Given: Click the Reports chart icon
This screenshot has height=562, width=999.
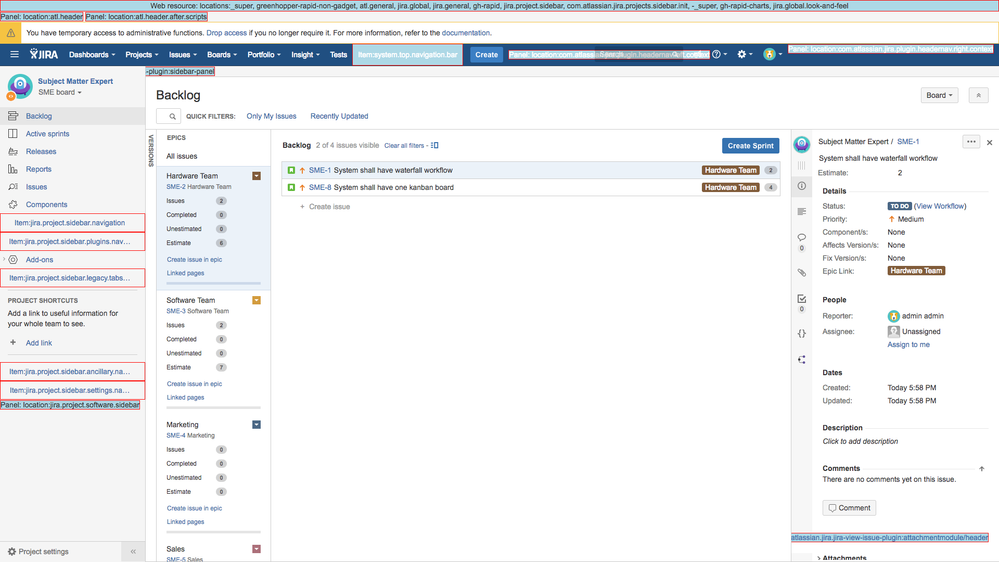Looking at the screenshot, I should pos(13,169).
